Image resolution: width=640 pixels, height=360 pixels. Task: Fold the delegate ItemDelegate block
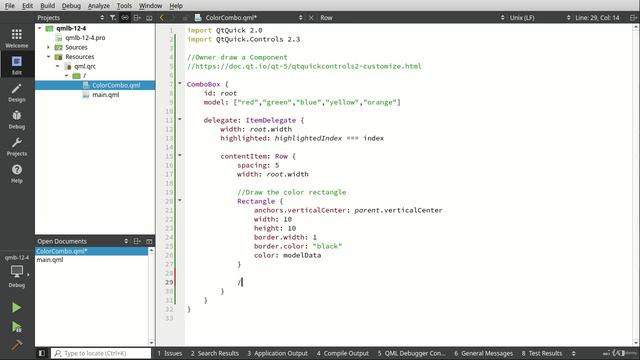point(180,120)
